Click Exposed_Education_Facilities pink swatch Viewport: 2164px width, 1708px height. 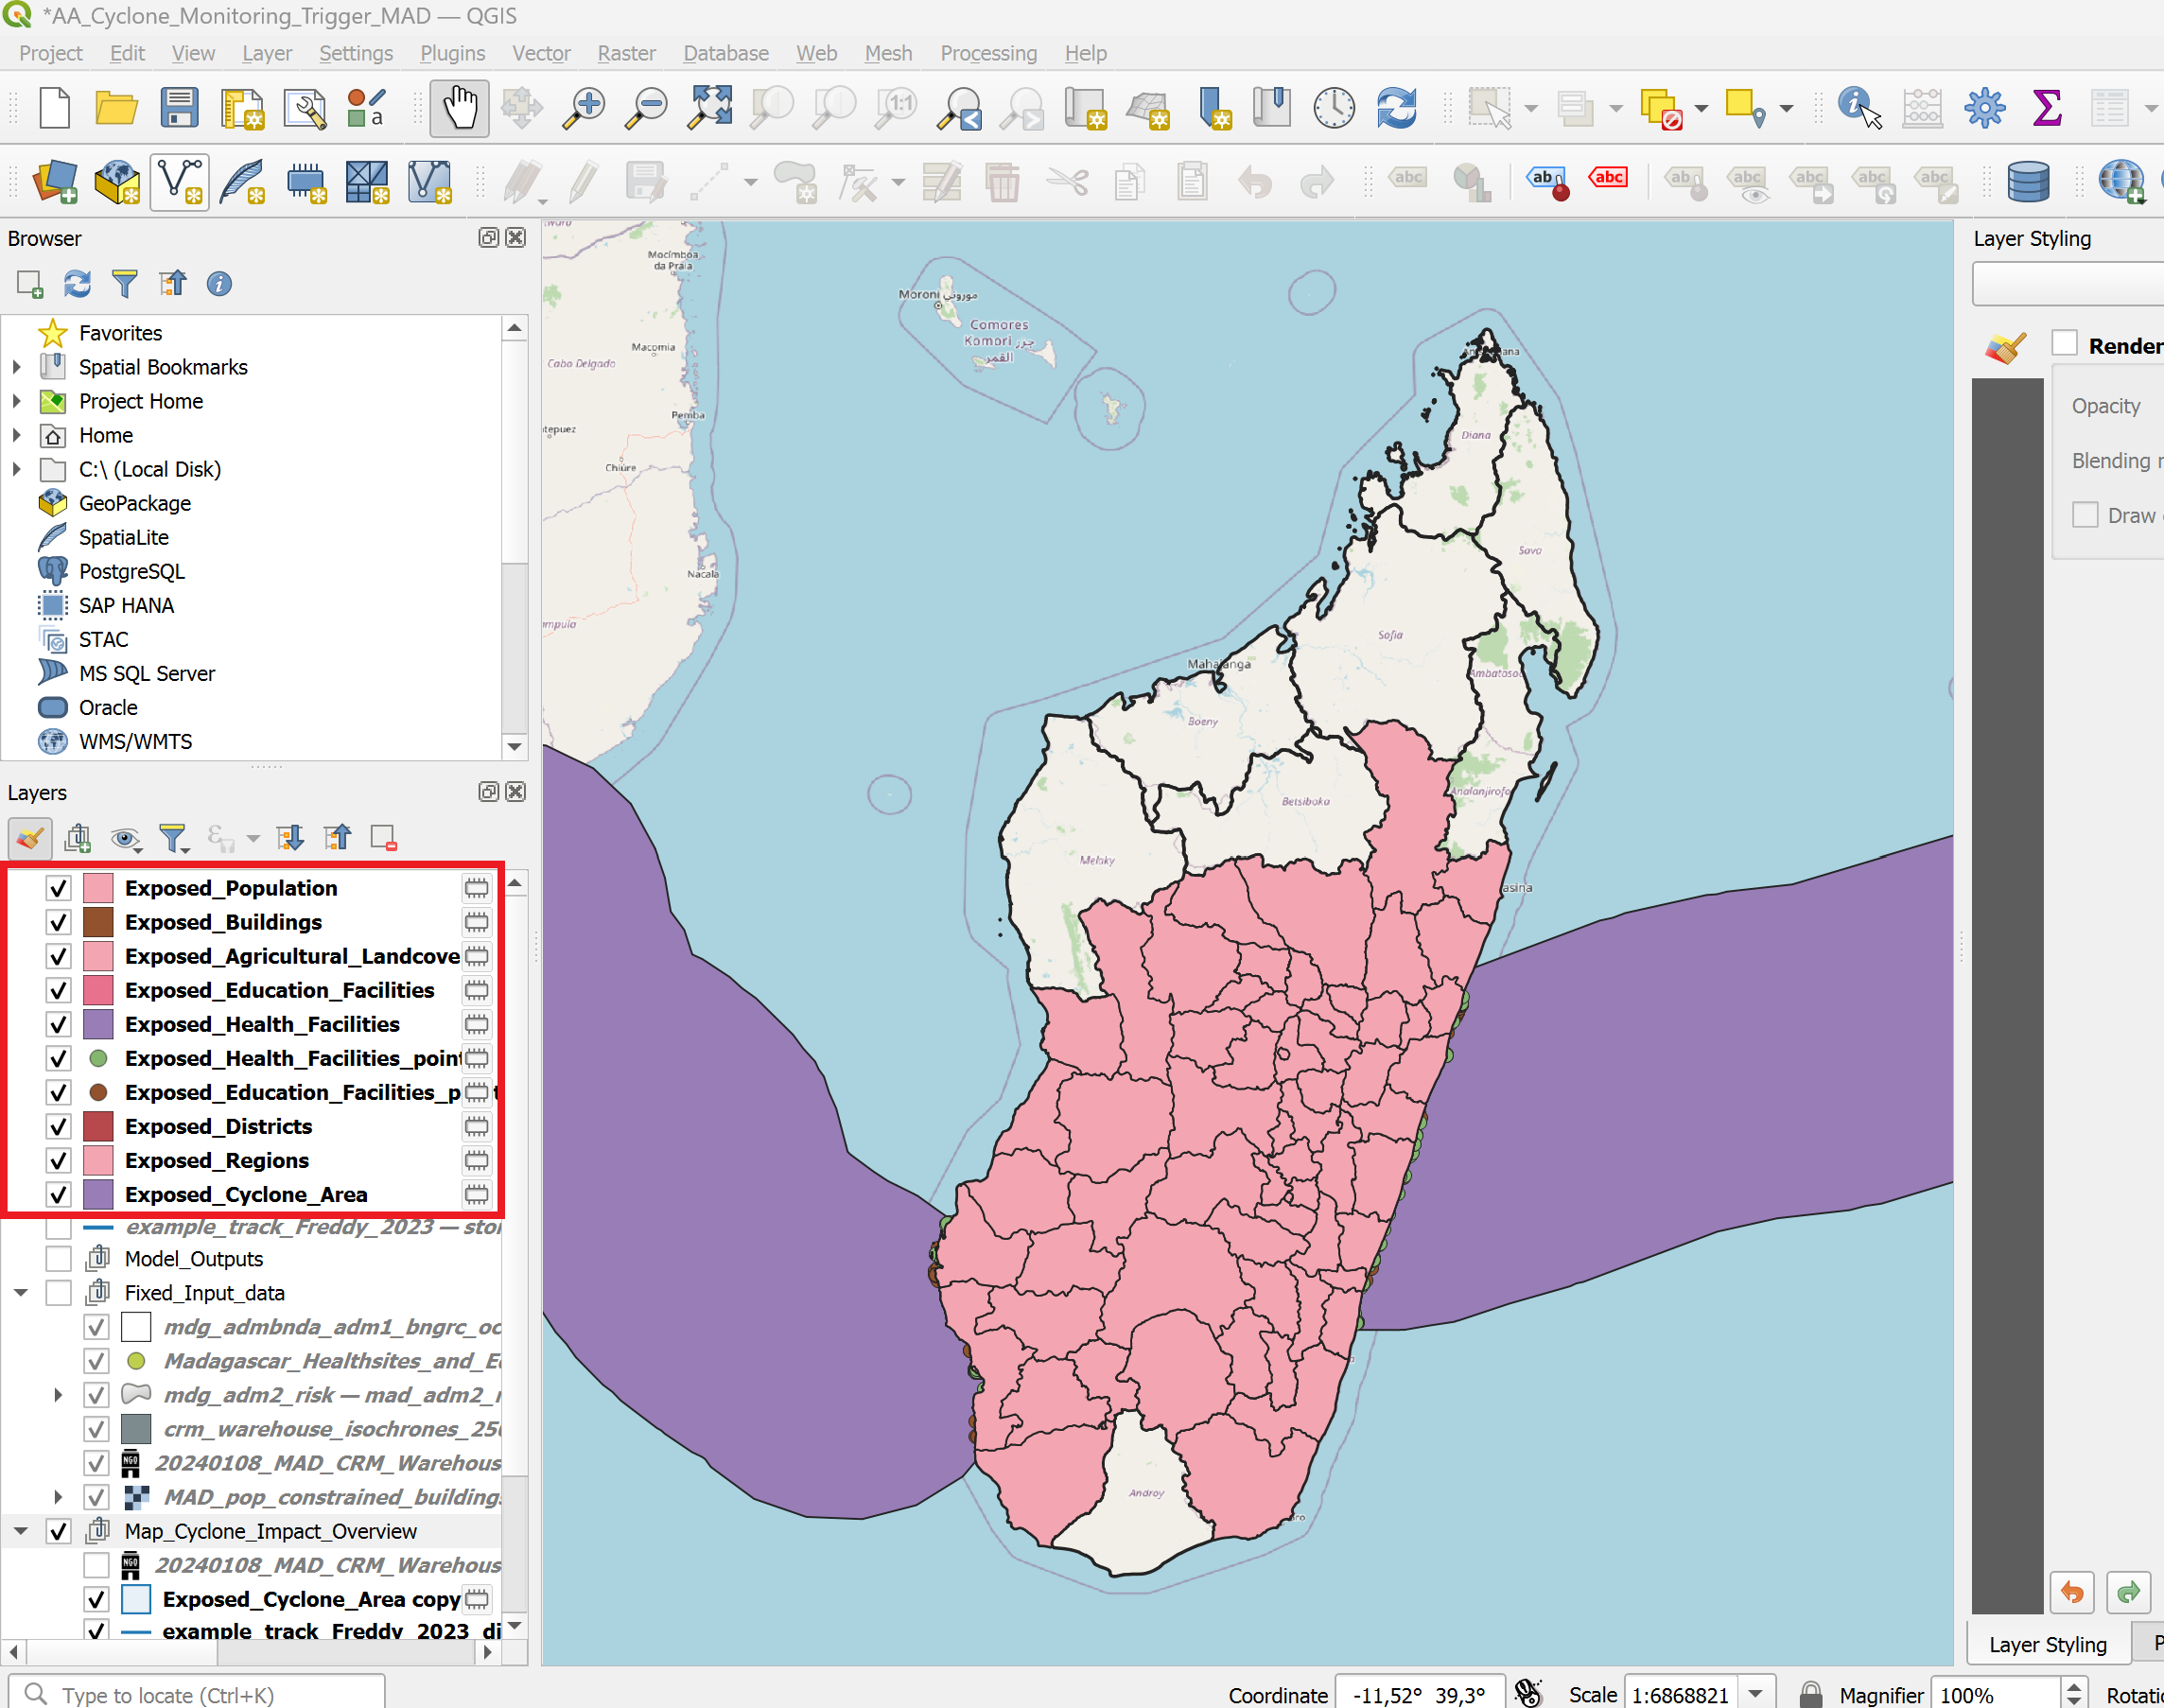click(x=98, y=990)
